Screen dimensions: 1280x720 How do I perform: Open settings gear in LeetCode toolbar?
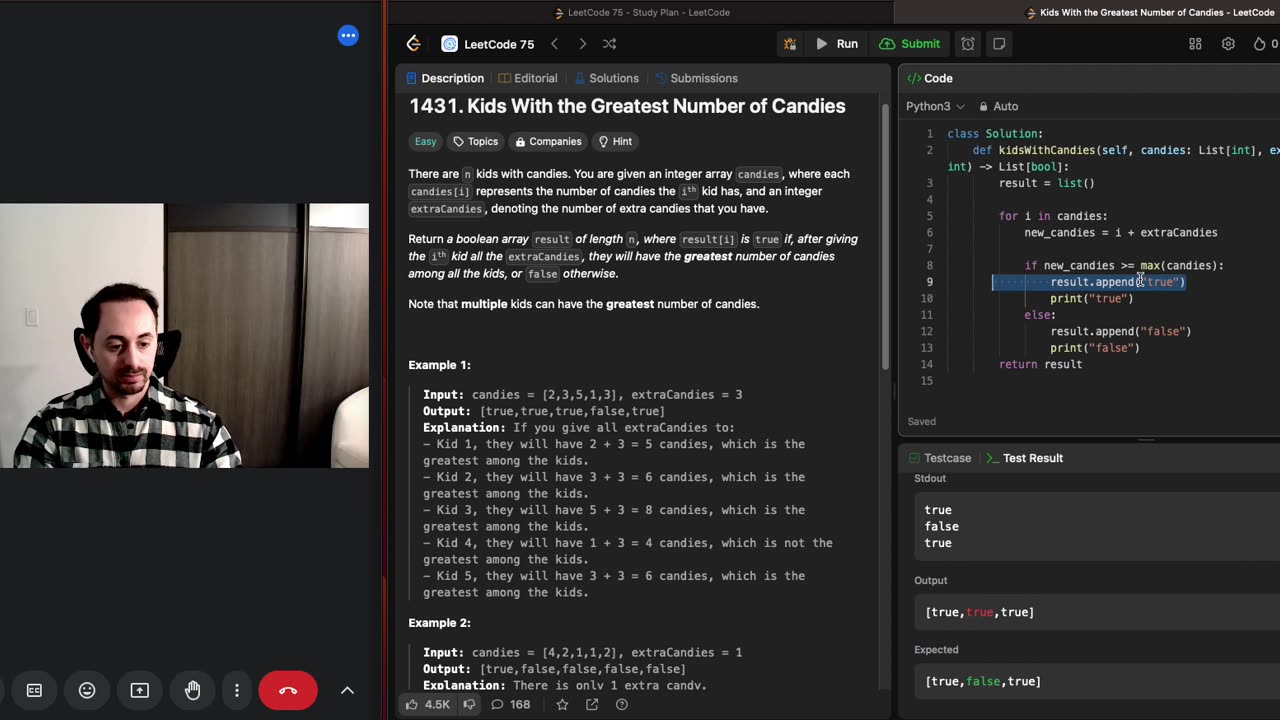pos(1228,44)
